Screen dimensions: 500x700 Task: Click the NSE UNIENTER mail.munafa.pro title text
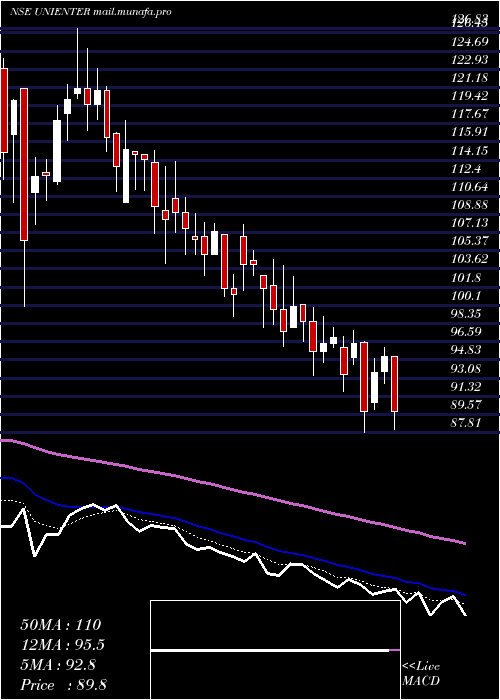pyautogui.click(x=91, y=12)
